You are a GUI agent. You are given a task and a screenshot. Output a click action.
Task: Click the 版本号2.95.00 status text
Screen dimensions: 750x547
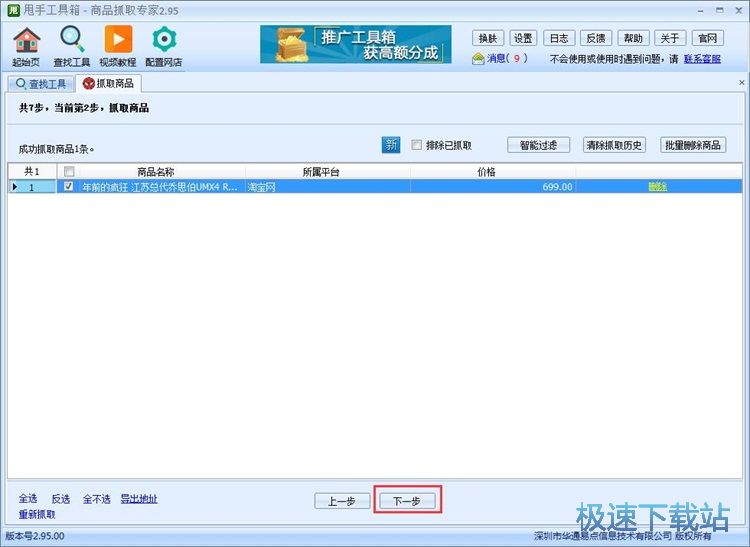pos(34,536)
